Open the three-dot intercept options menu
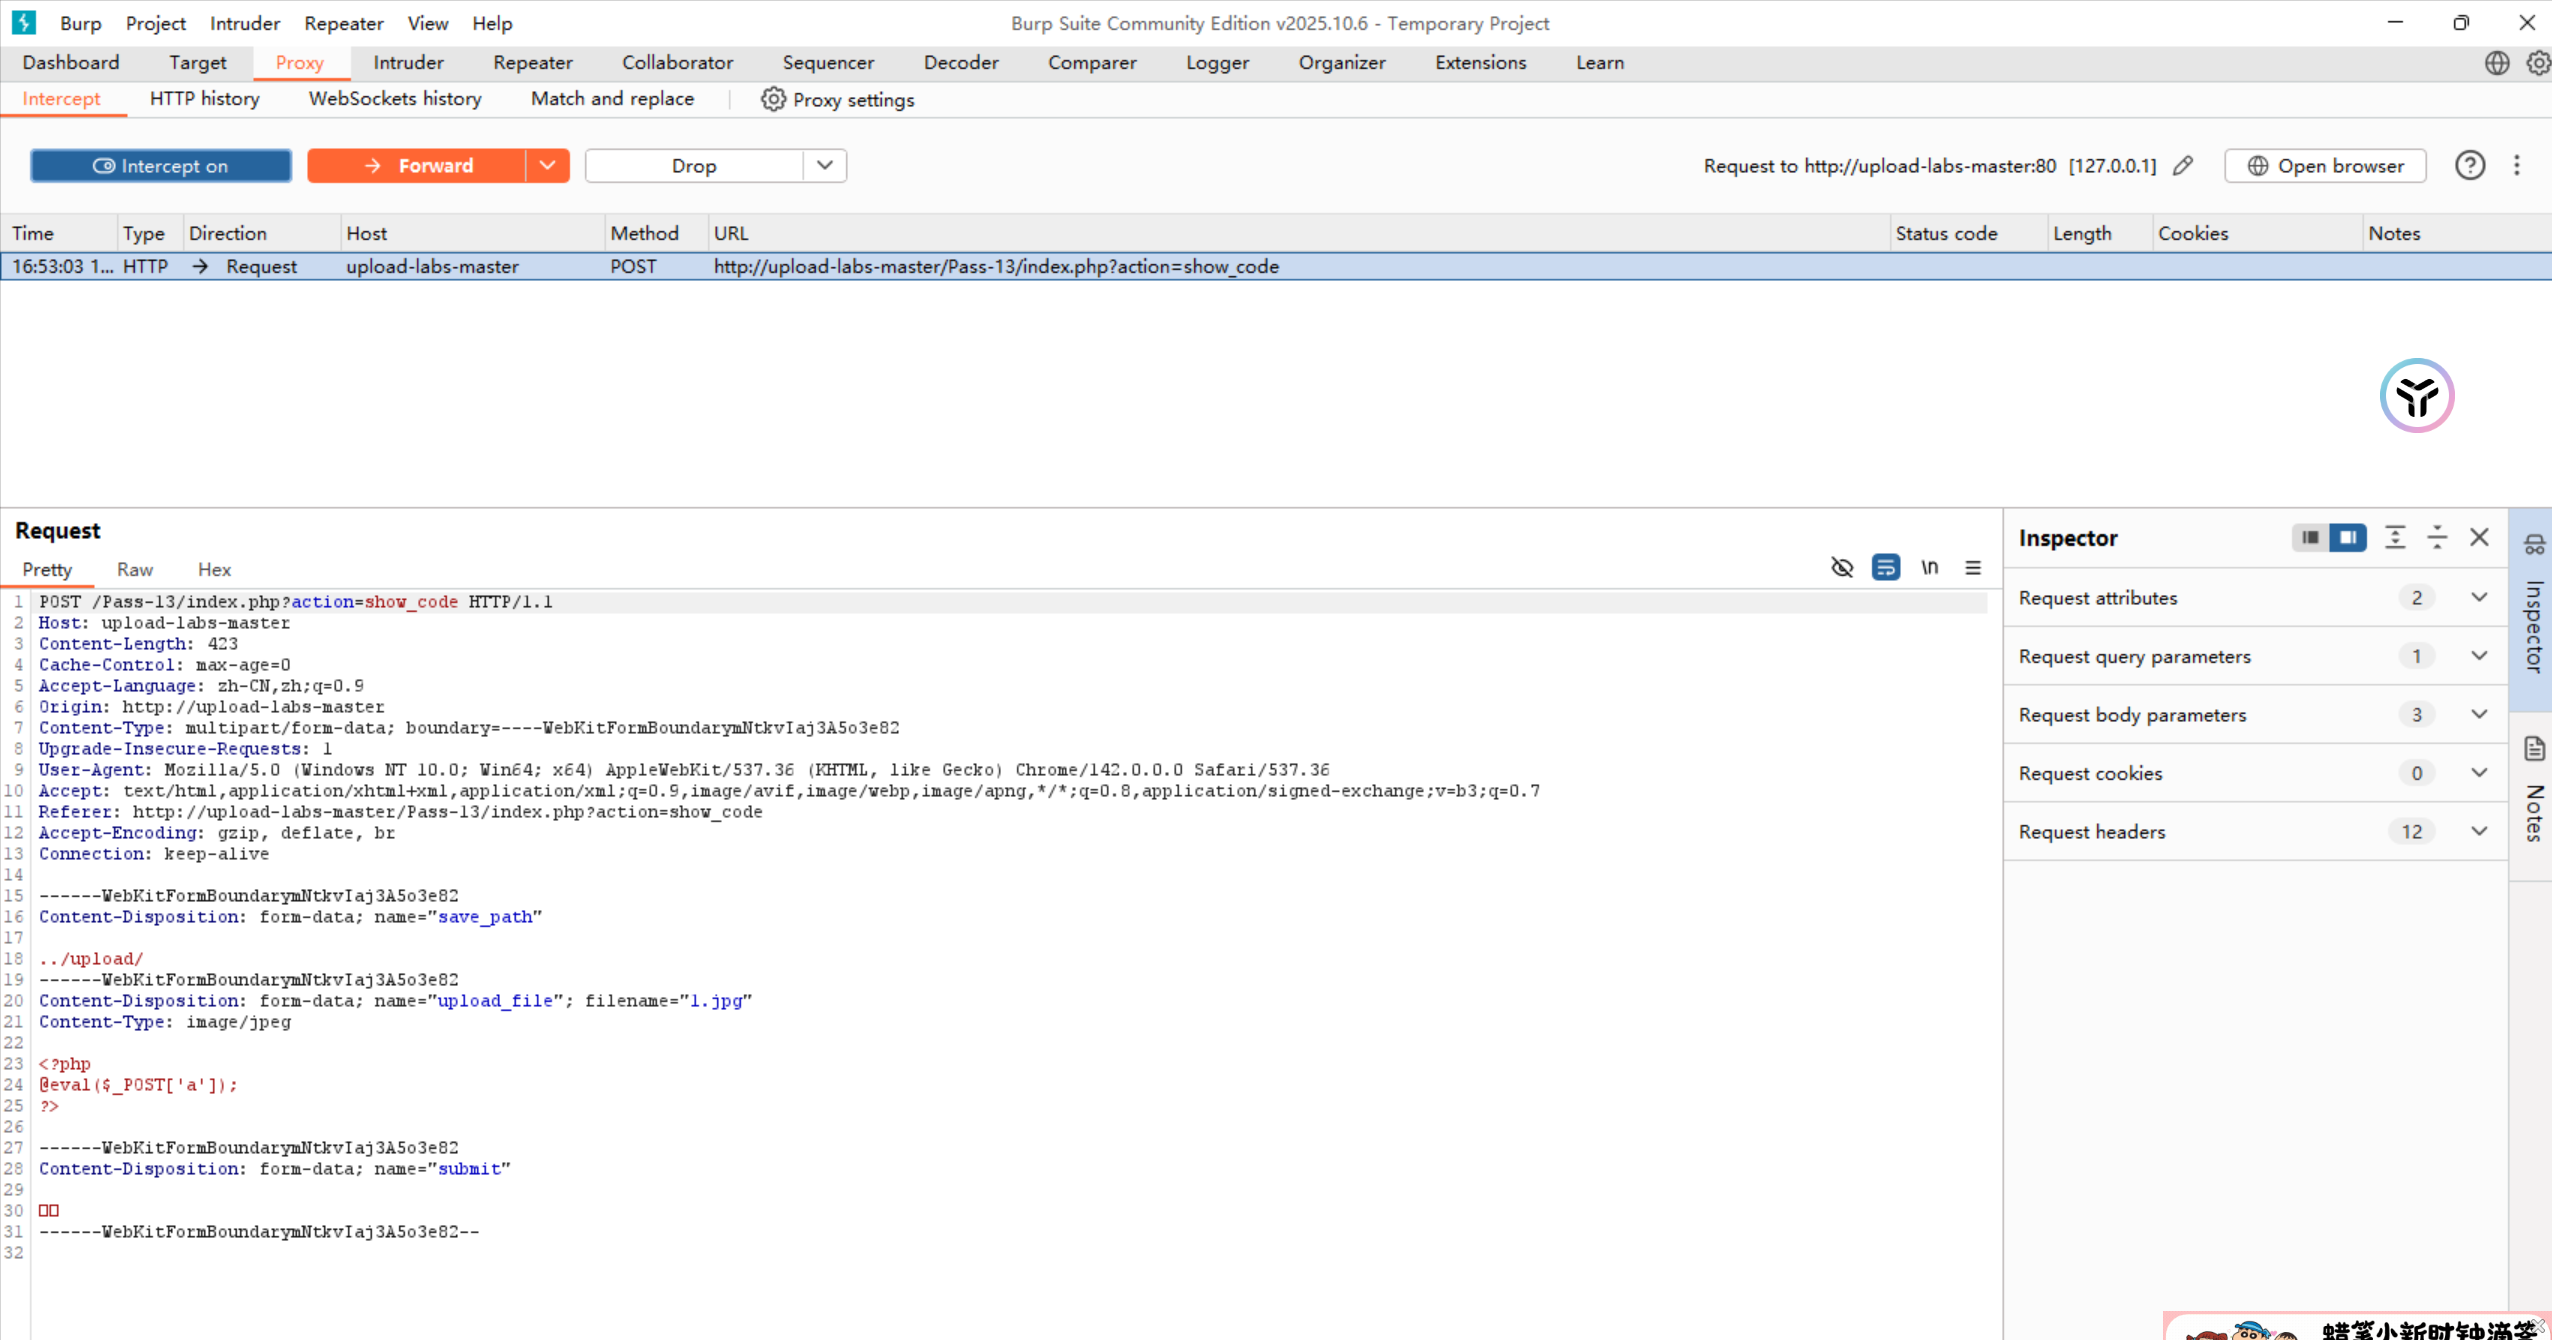Screen dimensions: 2552x1340 click(x=2517, y=166)
